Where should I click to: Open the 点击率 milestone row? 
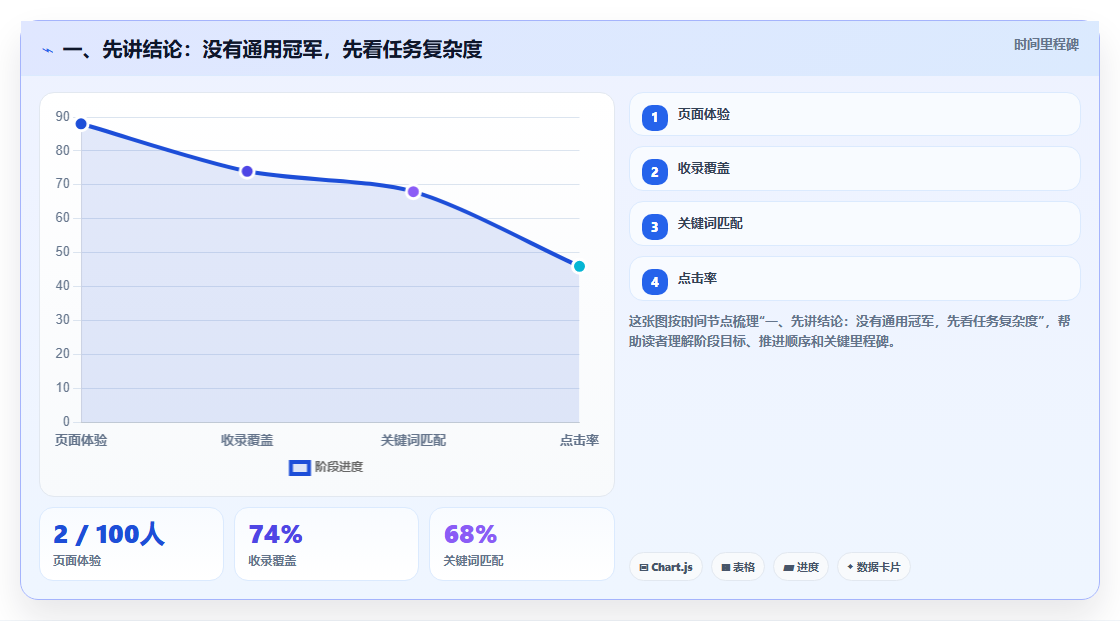point(854,279)
